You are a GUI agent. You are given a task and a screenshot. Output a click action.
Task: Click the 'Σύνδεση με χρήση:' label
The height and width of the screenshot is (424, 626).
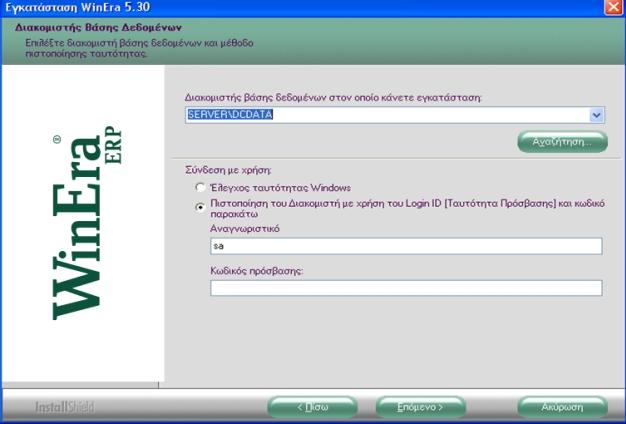pyautogui.click(x=228, y=170)
